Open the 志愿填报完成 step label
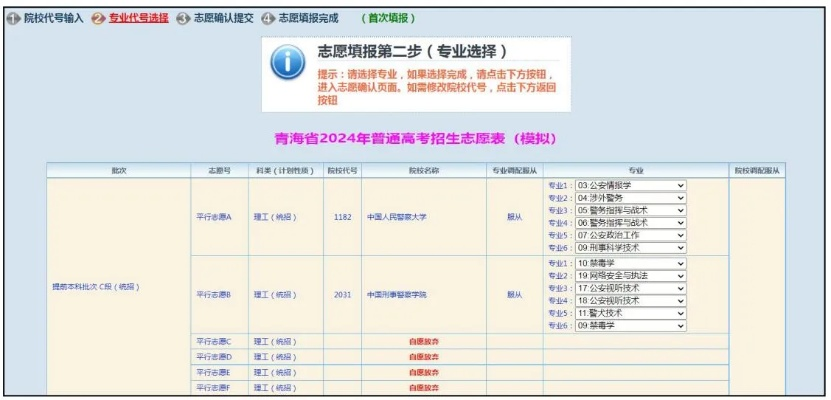 click(x=308, y=18)
